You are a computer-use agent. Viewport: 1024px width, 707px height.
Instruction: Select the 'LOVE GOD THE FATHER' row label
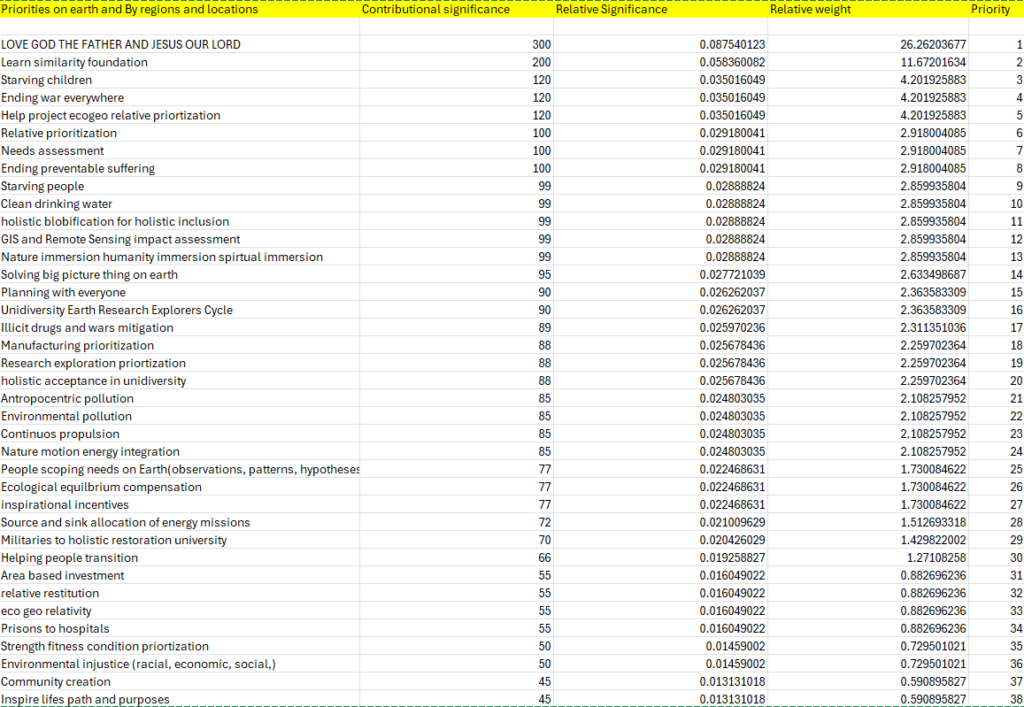coord(121,45)
